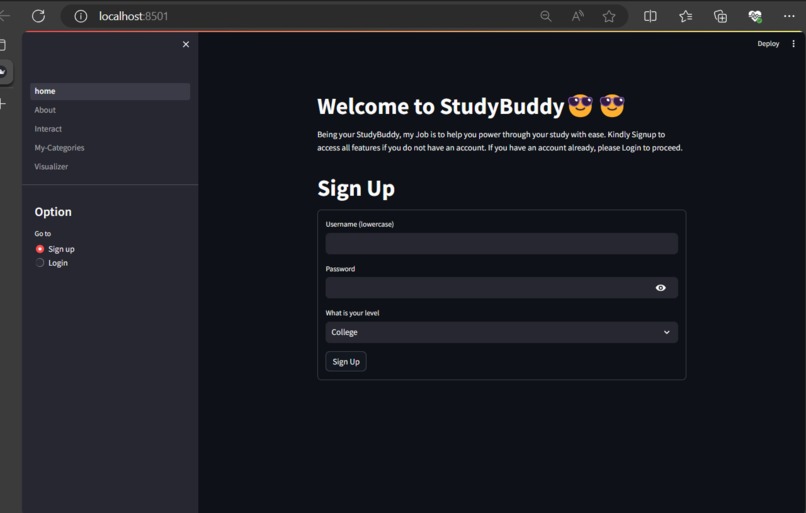806x513 pixels.
Task: Close the Streamlit sidebar with X
Action: [186, 44]
